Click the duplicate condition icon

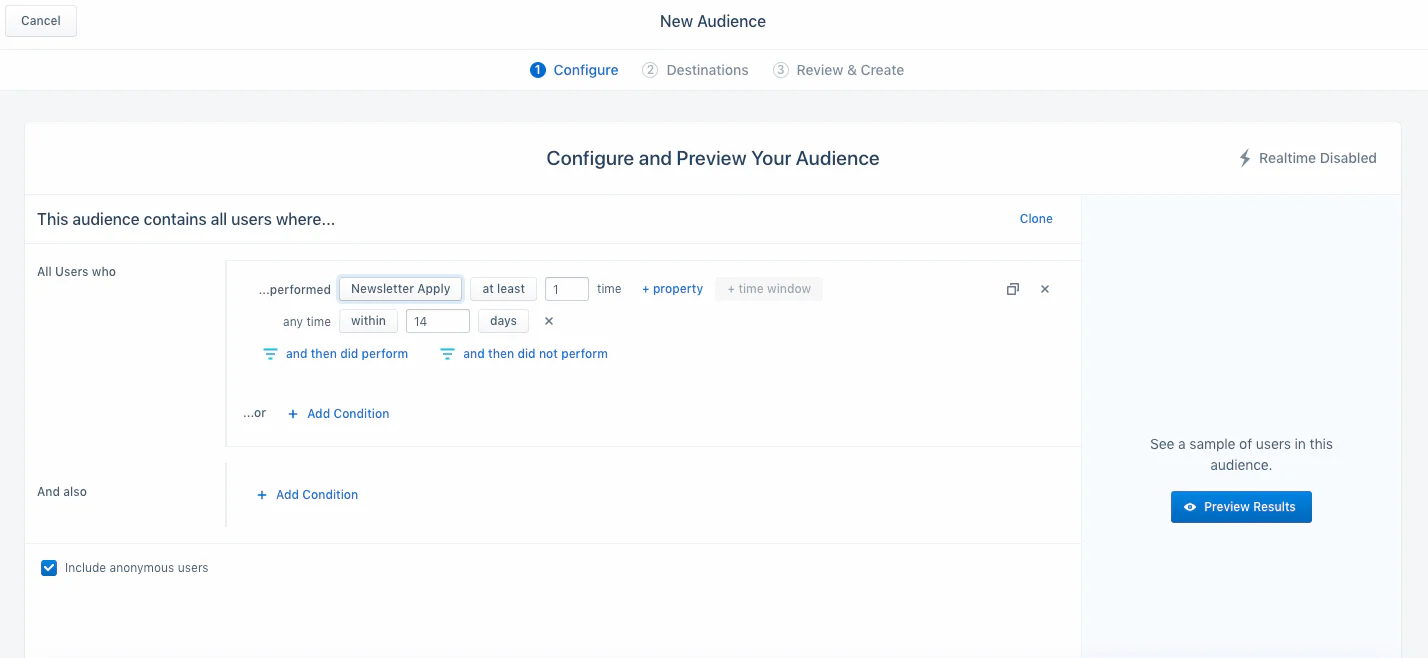pyautogui.click(x=1012, y=289)
